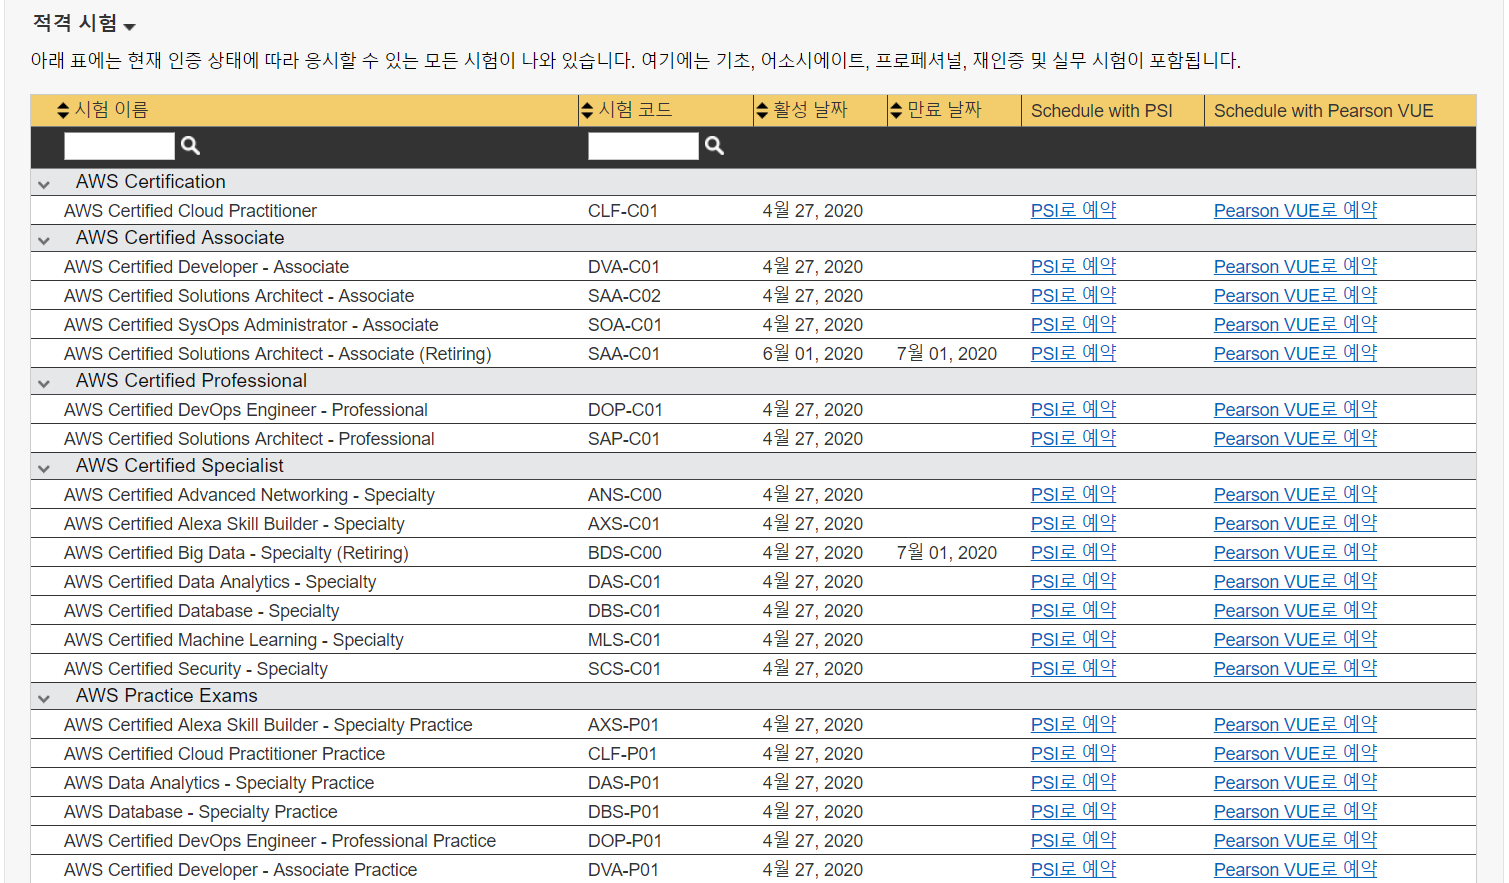Open PSI booking for DevOps Engineer DOP-C01
This screenshot has width=1509, height=883.
click(x=1073, y=409)
